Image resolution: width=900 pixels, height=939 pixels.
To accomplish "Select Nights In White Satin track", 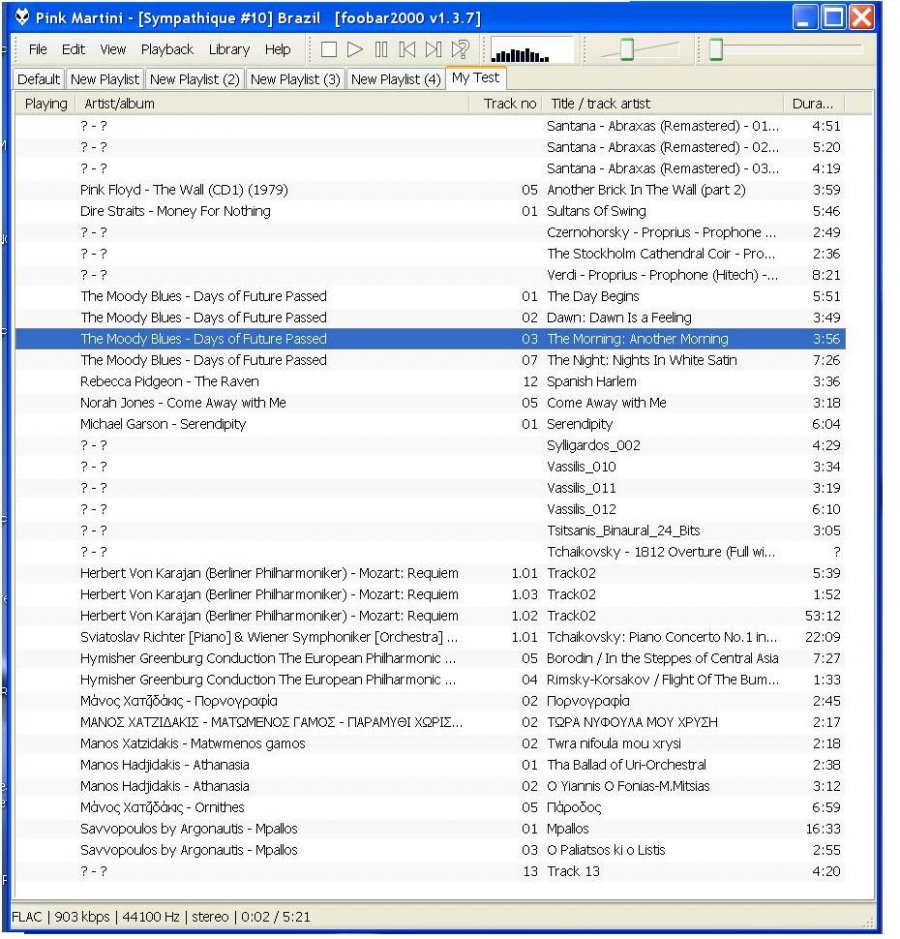I will coord(430,361).
